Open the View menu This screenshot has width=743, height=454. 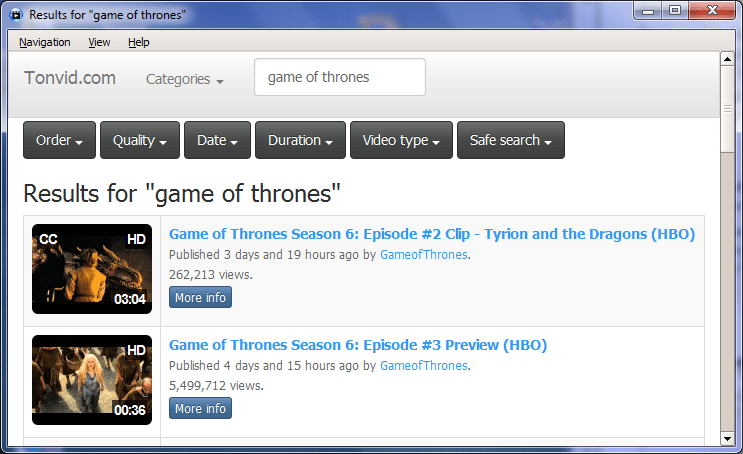tap(99, 42)
